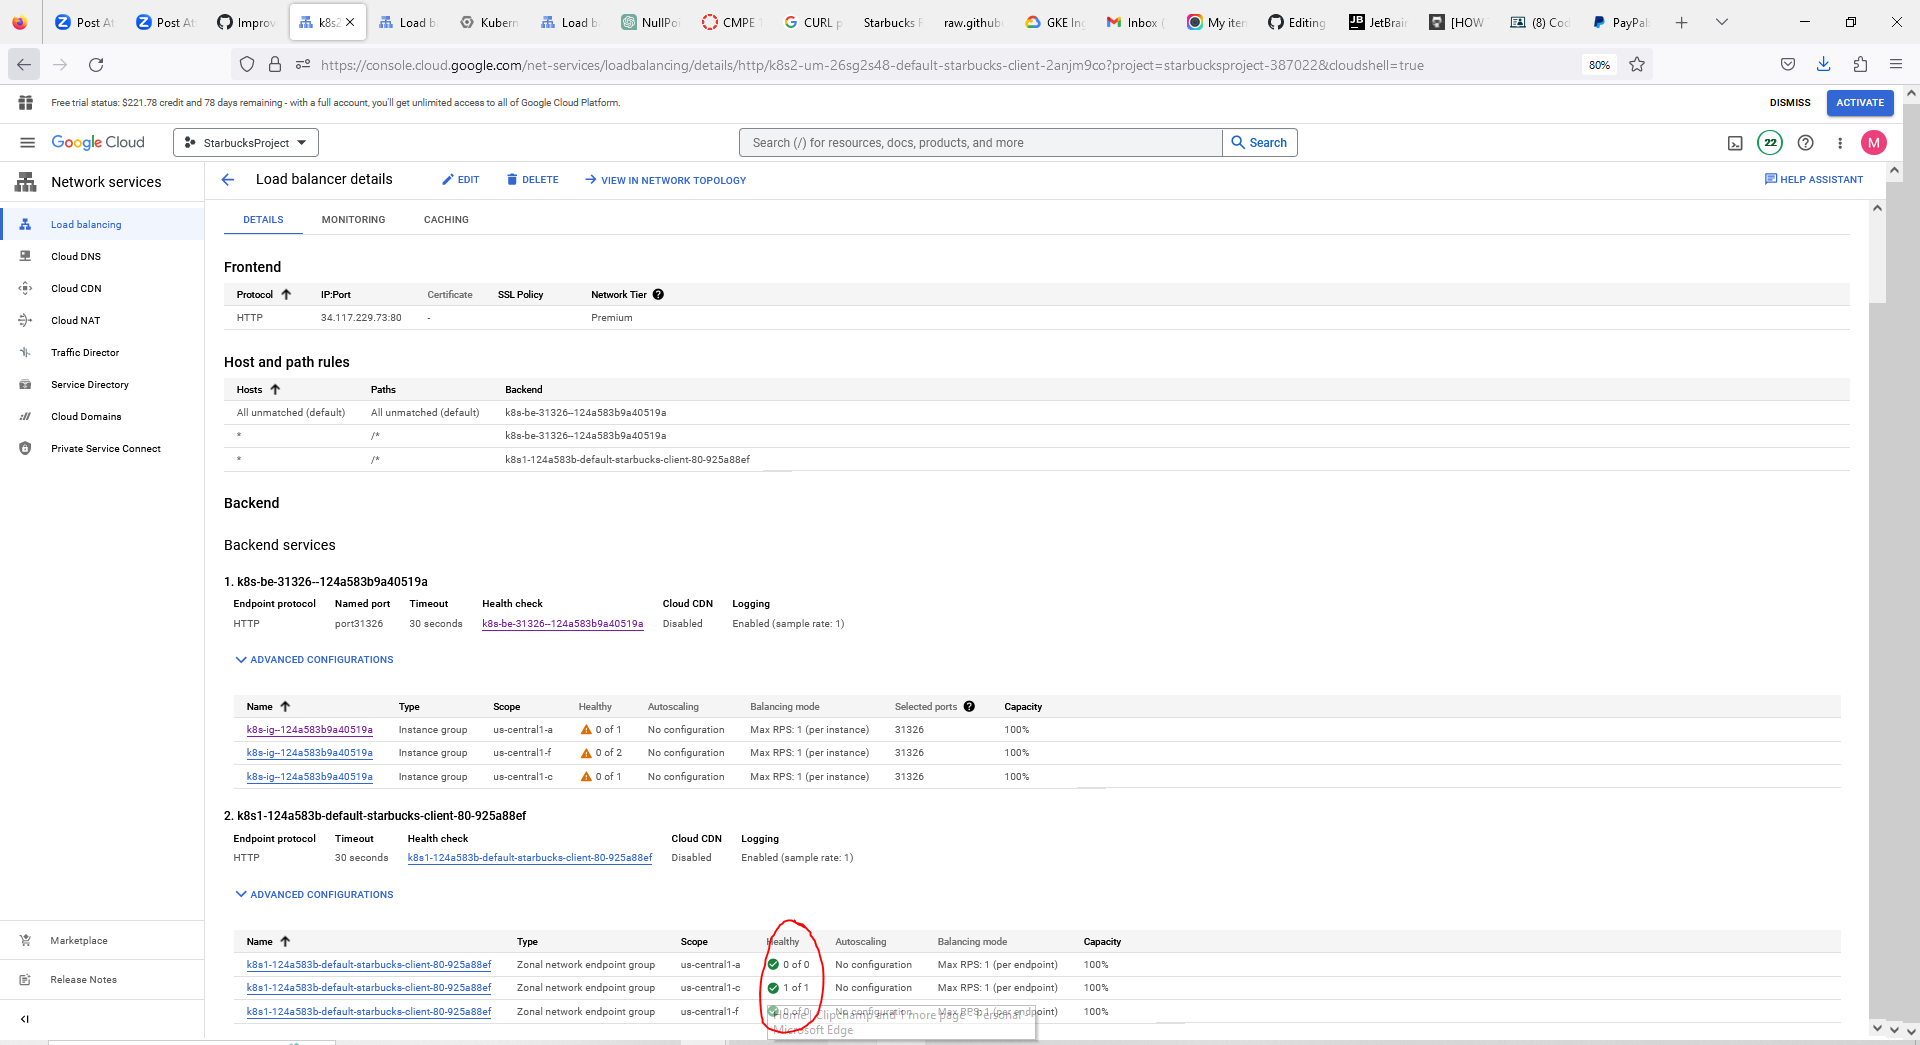This screenshot has height=1045, width=1920.
Task: Open View in Network Topology
Action: click(665, 180)
